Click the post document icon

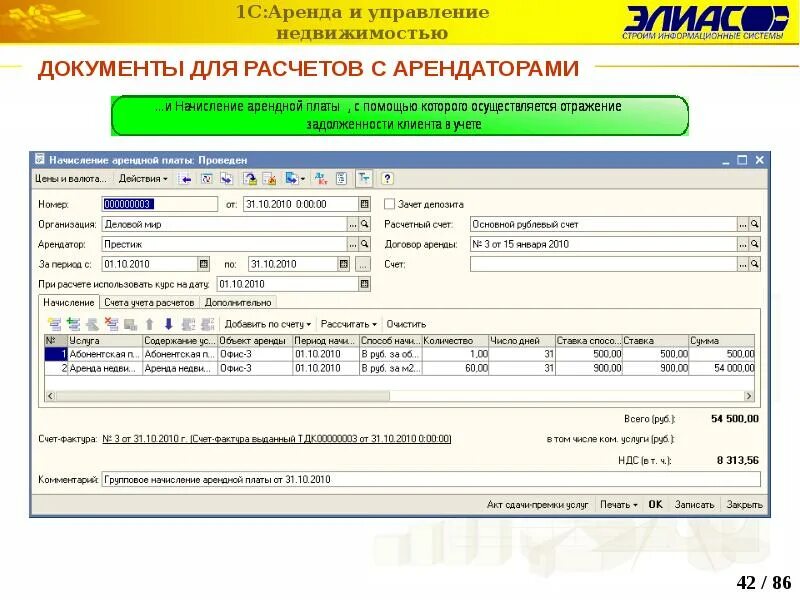(x=249, y=179)
